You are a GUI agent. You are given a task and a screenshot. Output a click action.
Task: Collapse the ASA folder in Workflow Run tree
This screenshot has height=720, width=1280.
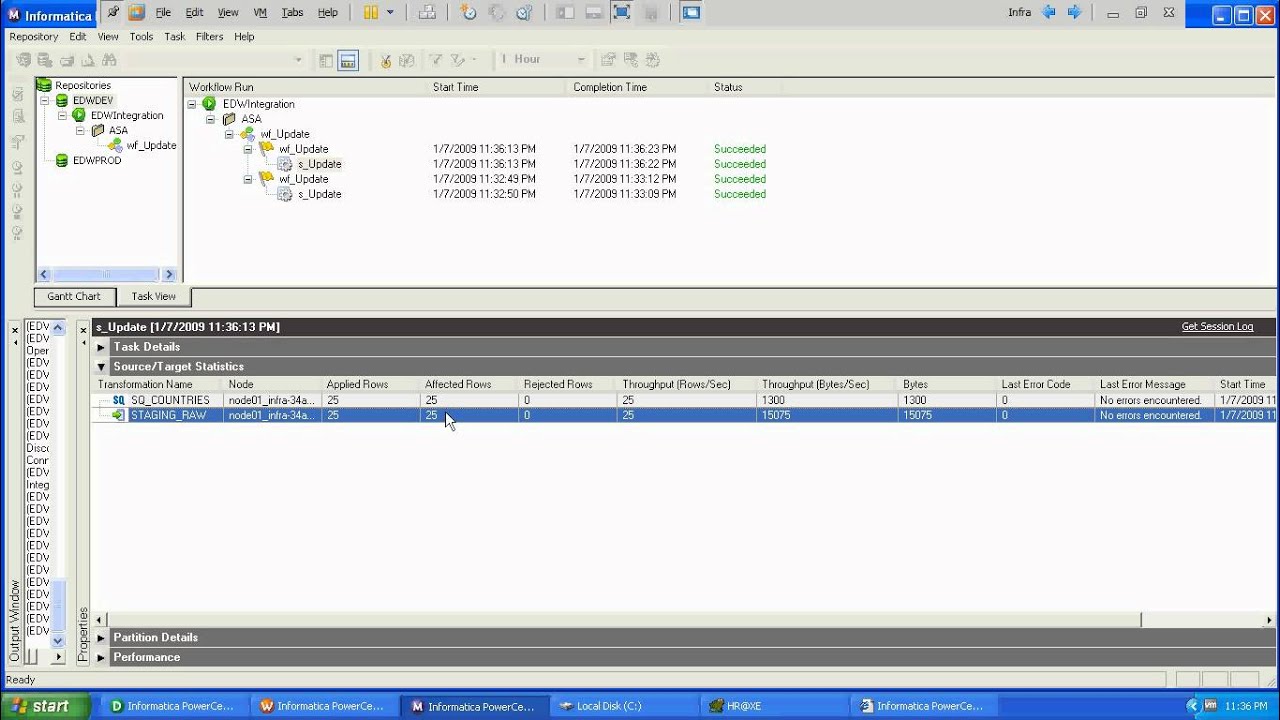coord(211,119)
